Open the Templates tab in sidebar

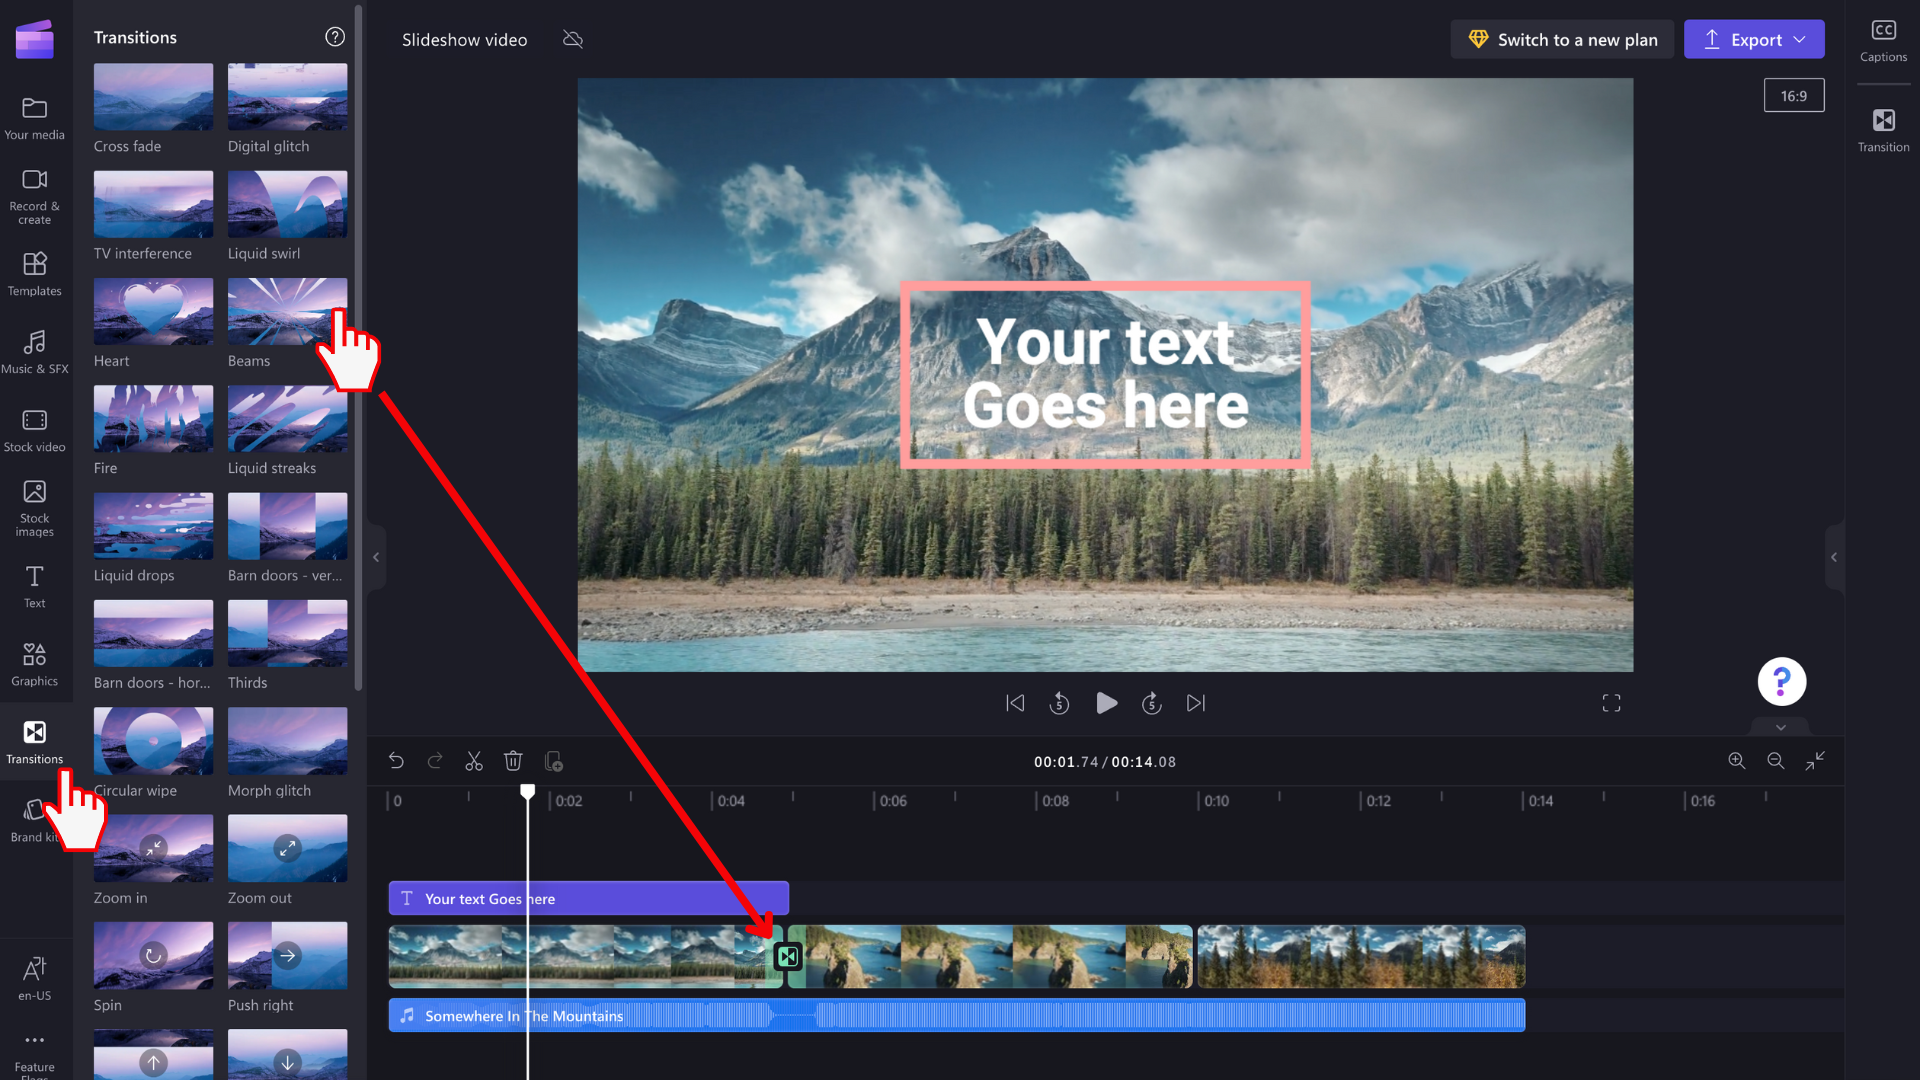click(x=35, y=274)
